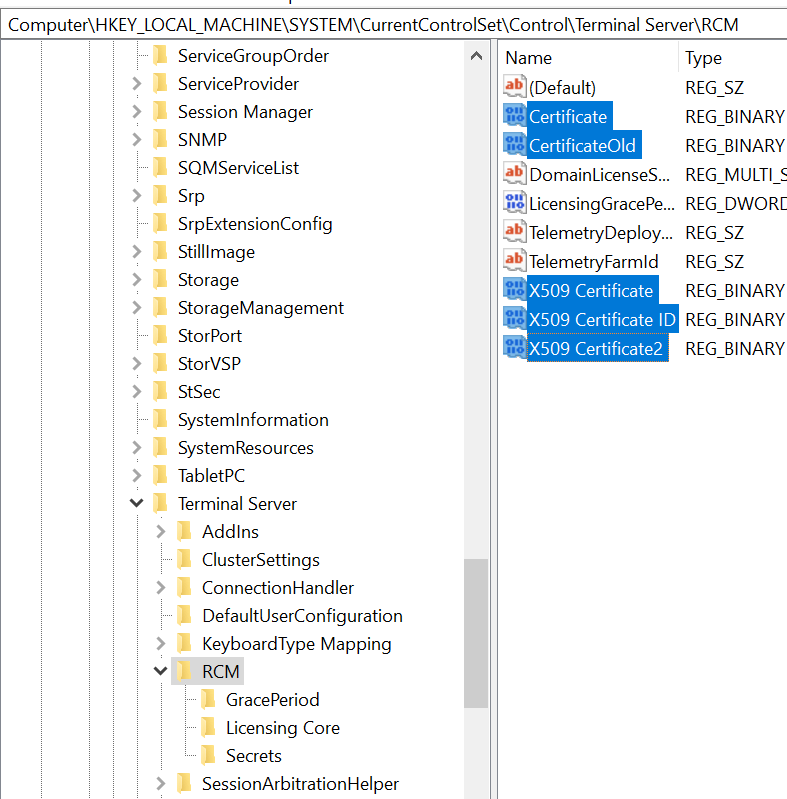Click the X509 Certificate binary value icon
This screenshot has width=787, height=799.
click(514, 290)
